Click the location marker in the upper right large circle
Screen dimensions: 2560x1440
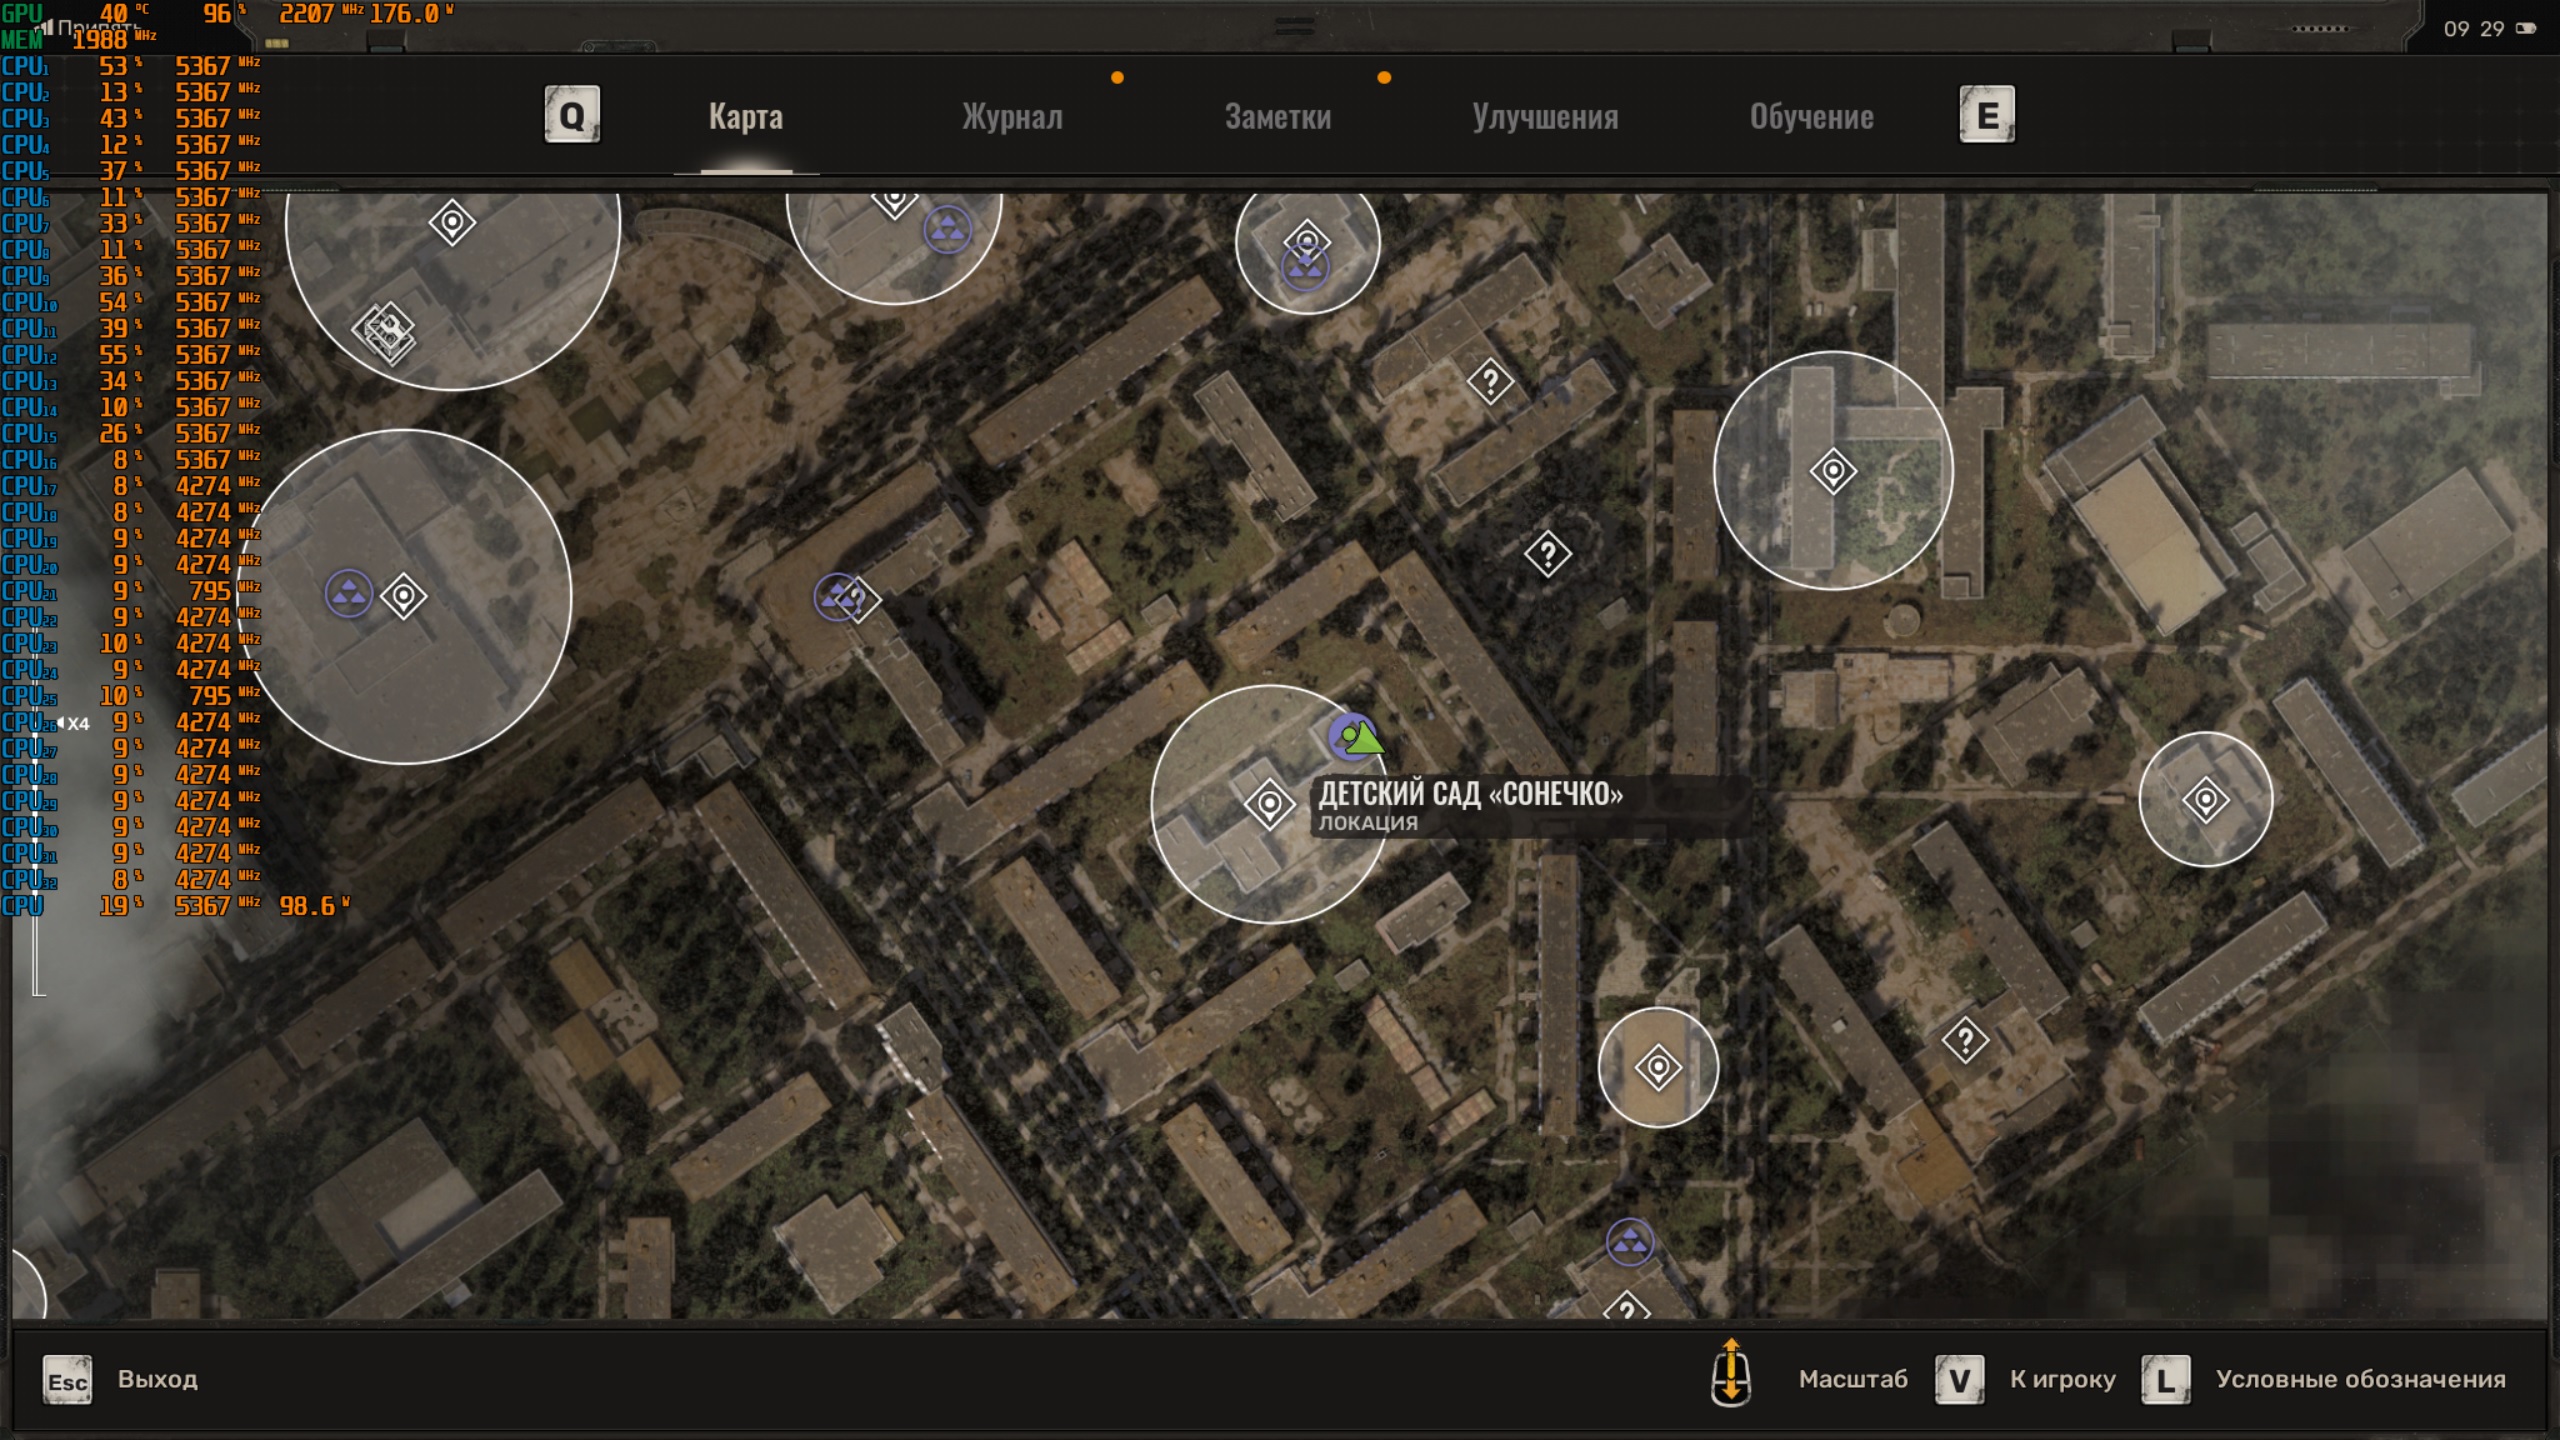pos(1832,470)
